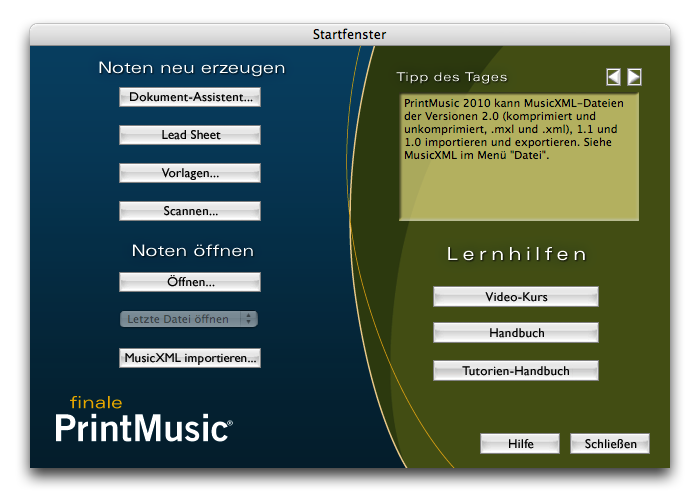The image size is (697, 496).
Task: Click the Öffnen button
Action: 190,282
